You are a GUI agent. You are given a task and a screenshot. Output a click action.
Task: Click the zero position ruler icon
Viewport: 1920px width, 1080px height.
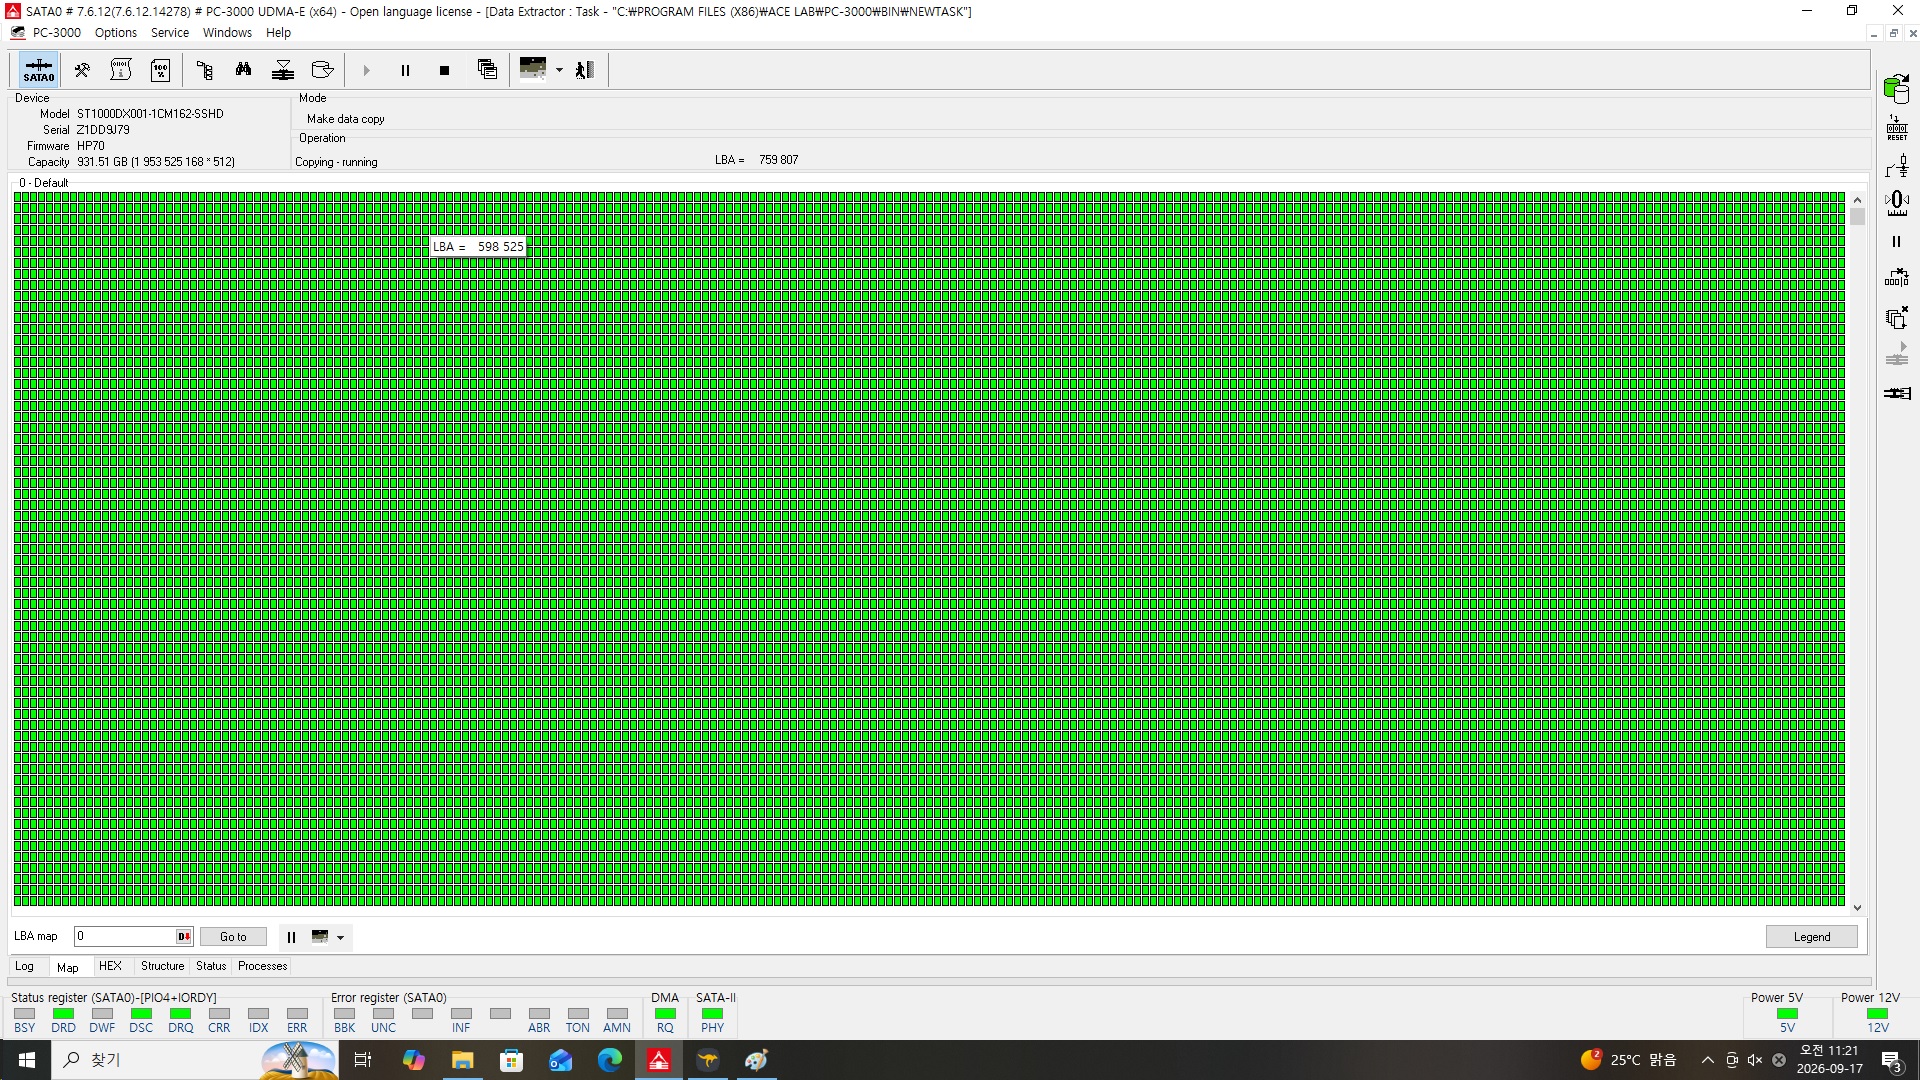click(1896, 204)
